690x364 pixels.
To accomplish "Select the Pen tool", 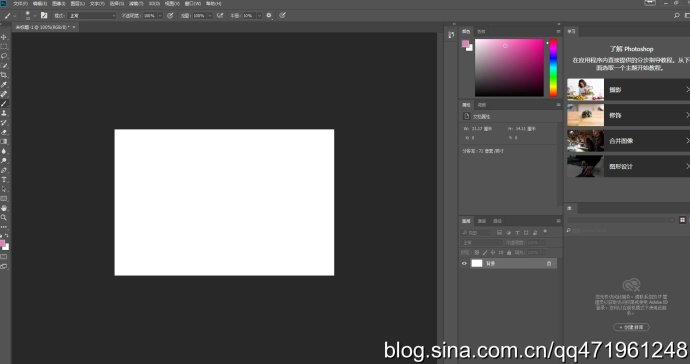I will point(4,170).
